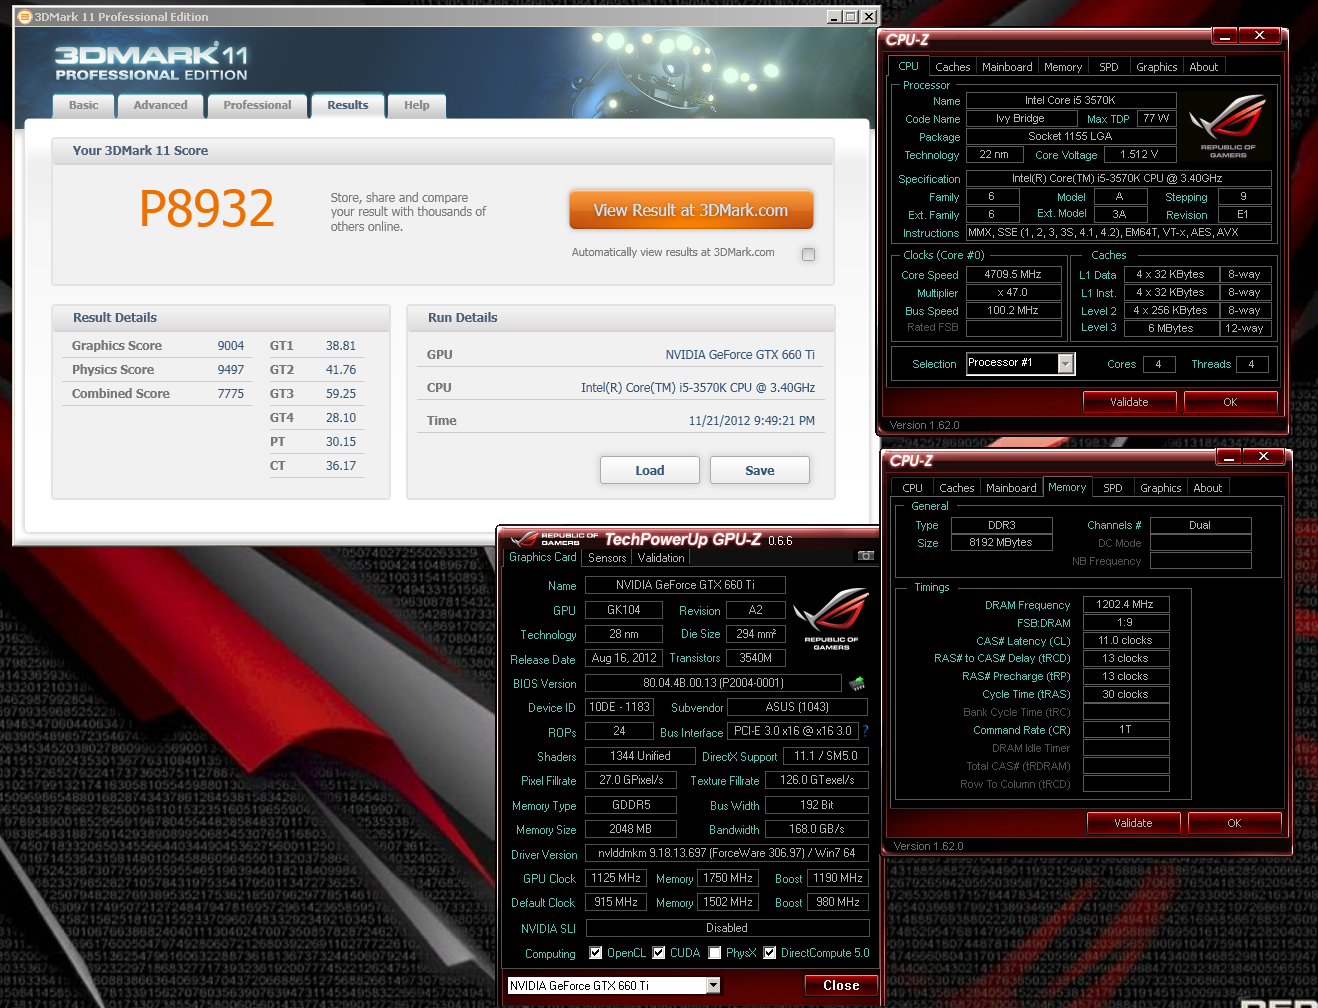This screenshot has height=1008, width=1318.
Task: Click the 3DMark 11 title bar icon
Action: [25, 17]
